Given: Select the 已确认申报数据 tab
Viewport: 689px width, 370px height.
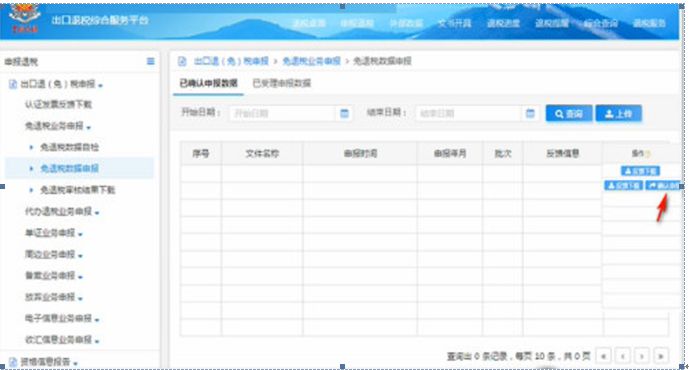Looking at the screenshot, I should 208,83.
